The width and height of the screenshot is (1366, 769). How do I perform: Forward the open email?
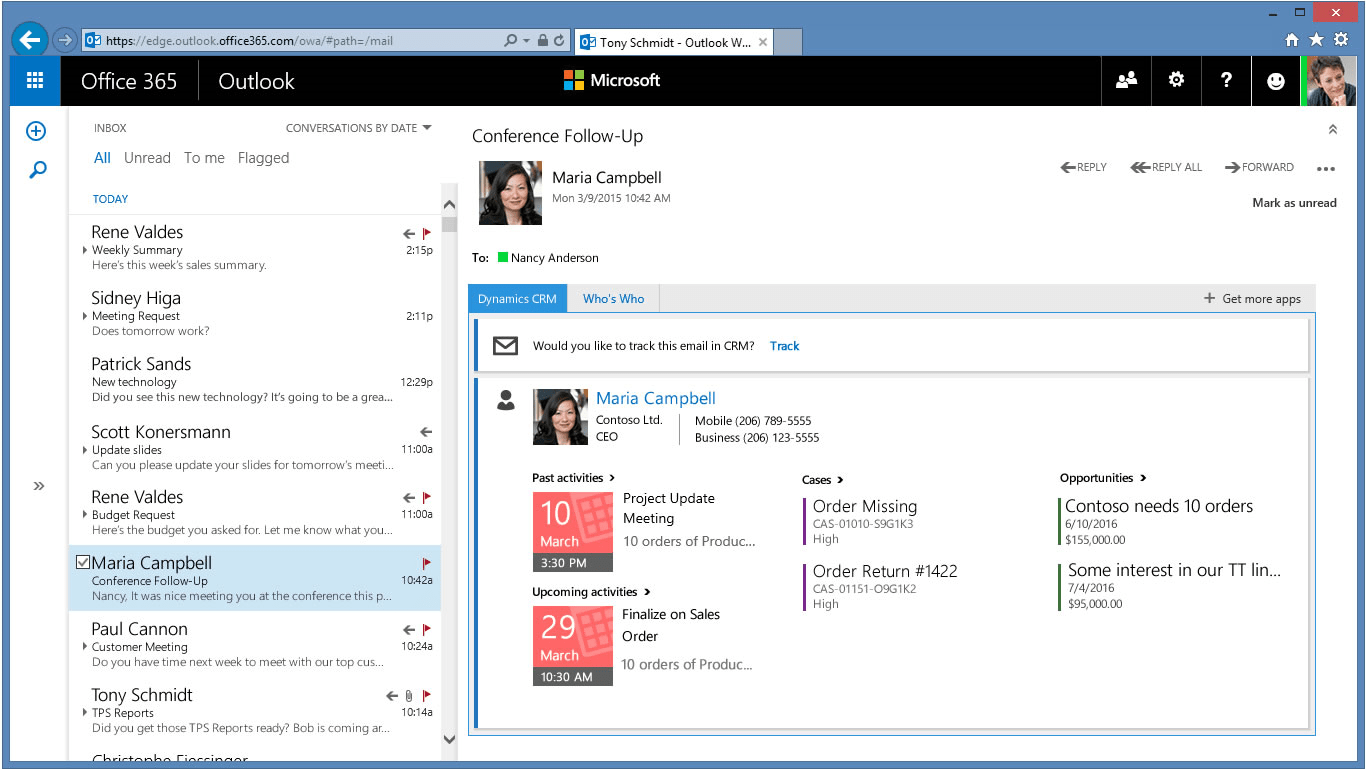click(1259, 167)
